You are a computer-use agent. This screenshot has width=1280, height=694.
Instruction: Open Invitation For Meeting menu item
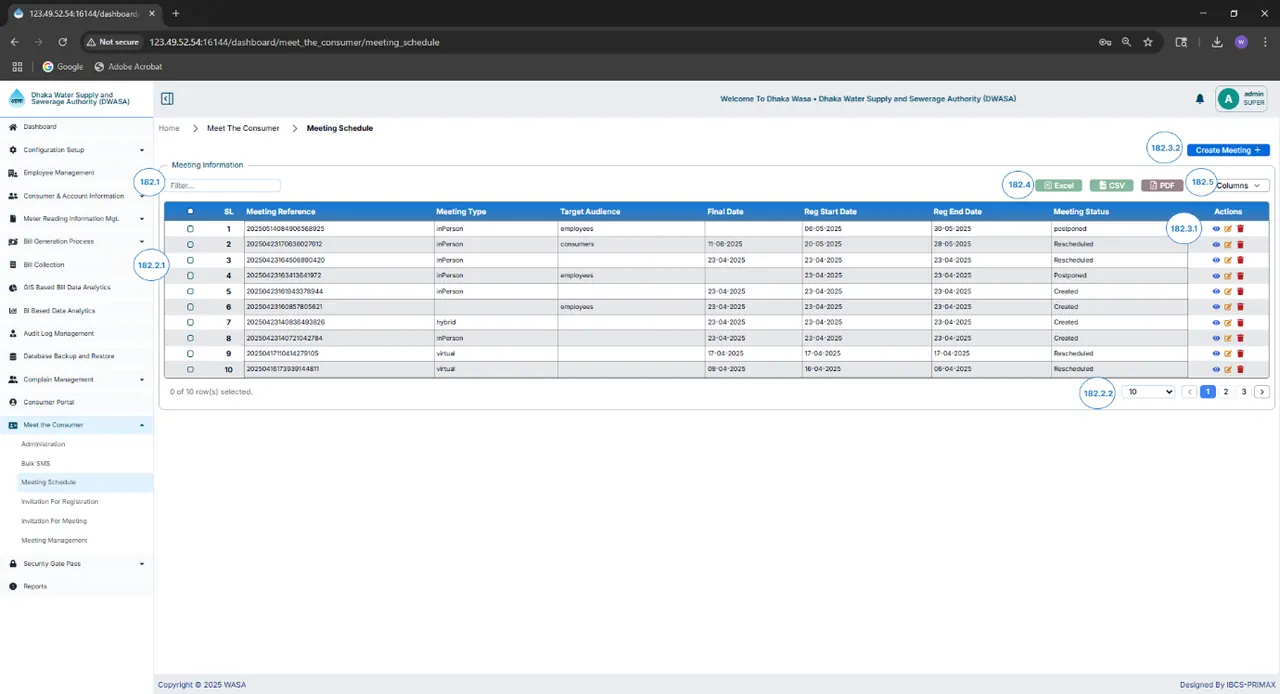coord(54,521)
